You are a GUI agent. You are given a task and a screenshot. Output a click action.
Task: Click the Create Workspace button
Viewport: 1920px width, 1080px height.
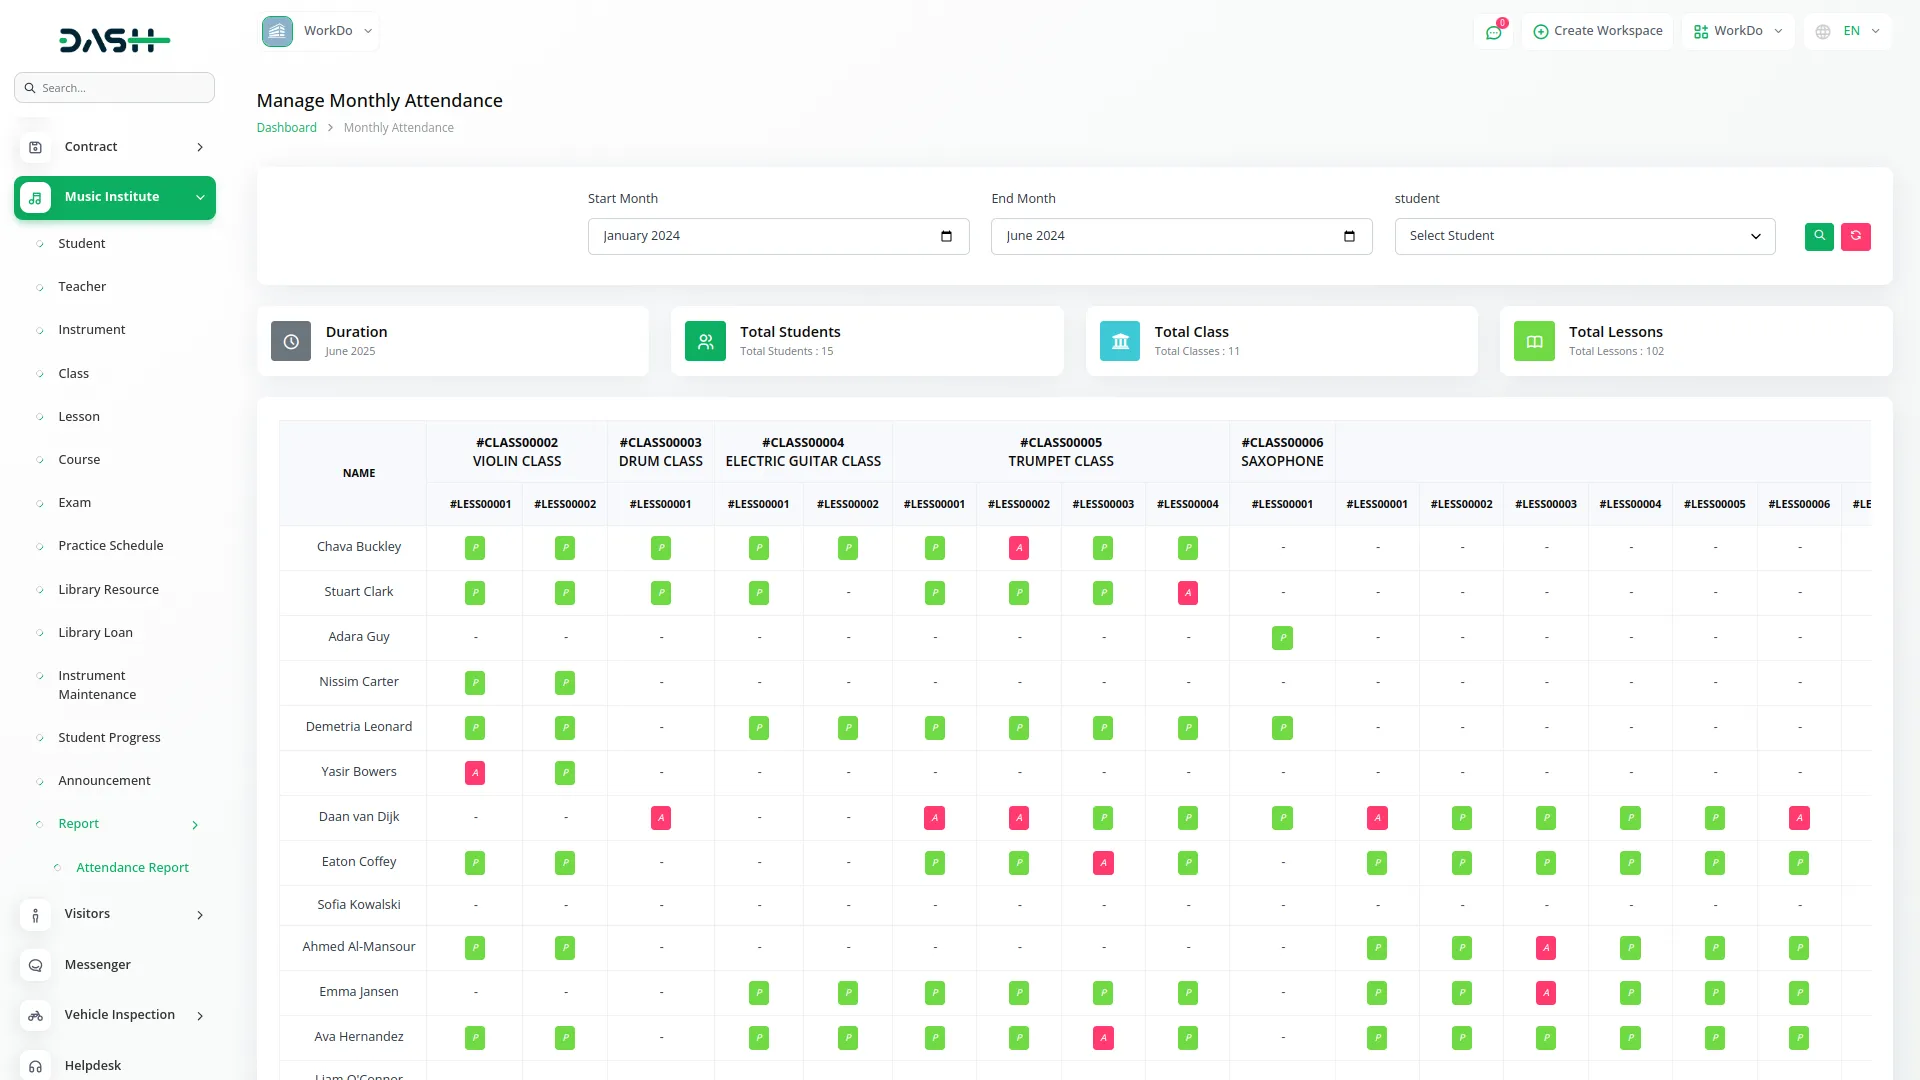pyautogui.click(x=1597, y=32)
